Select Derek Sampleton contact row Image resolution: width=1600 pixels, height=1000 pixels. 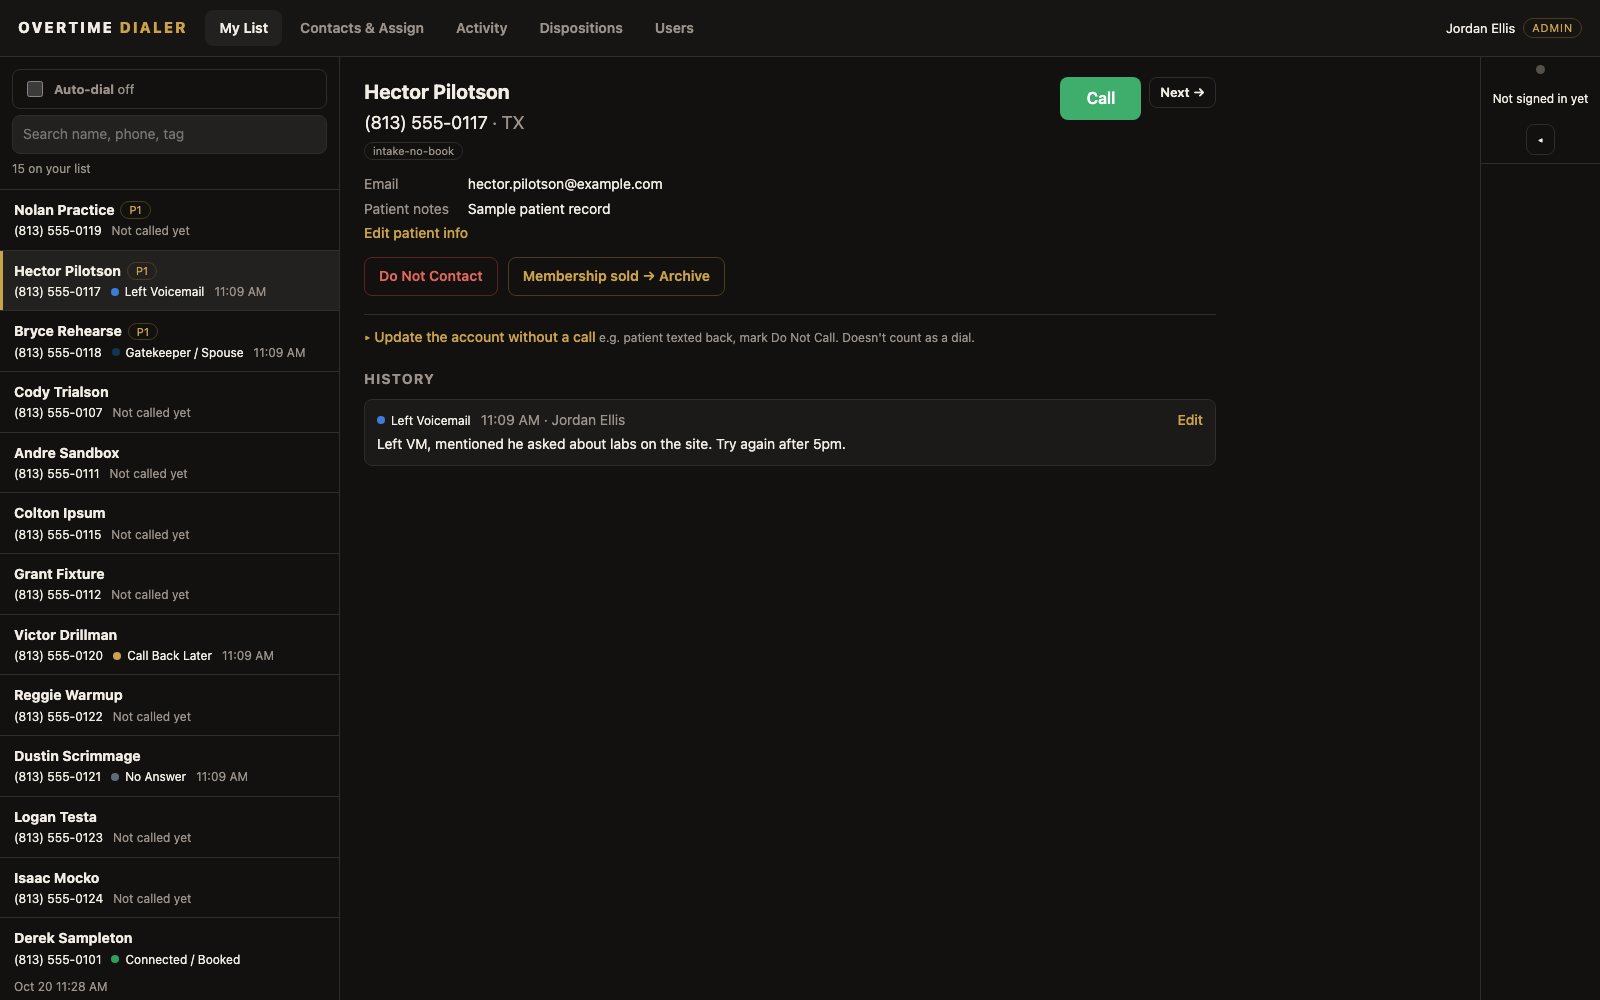pyautogui.click(x=170, y=960)
